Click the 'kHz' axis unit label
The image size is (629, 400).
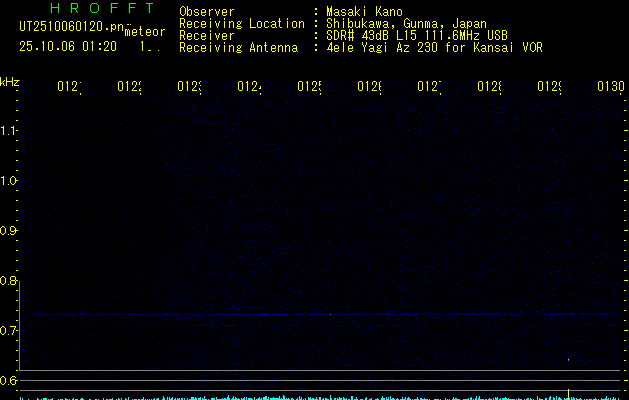pos(10,82)
